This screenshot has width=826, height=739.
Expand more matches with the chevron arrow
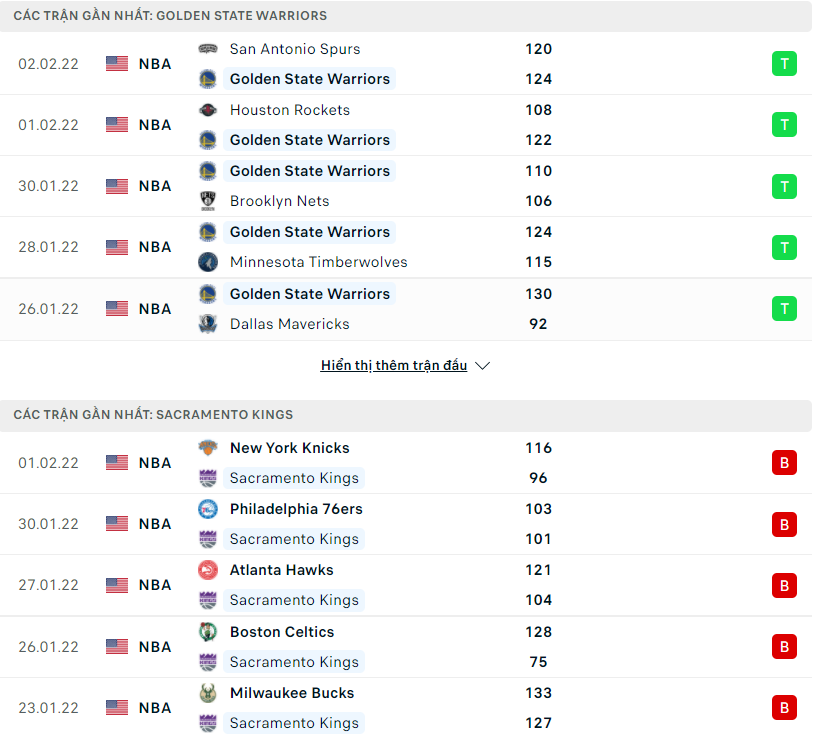pos(483,366)
